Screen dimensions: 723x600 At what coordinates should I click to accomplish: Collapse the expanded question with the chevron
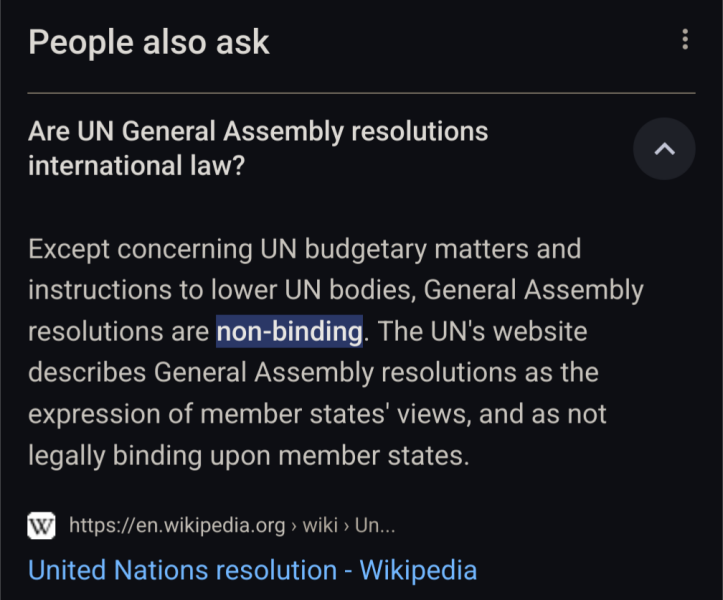click(664, 149)
